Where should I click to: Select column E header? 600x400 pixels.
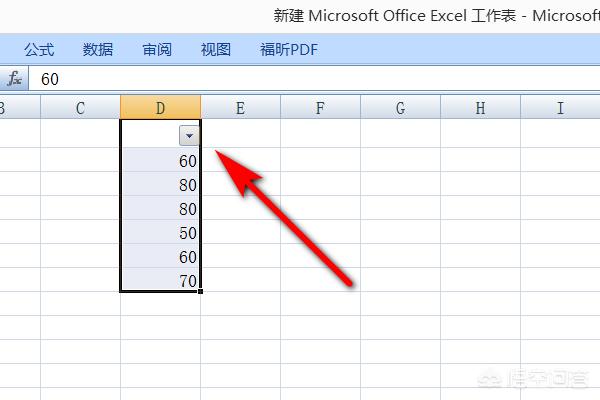[x=240, y=108]
